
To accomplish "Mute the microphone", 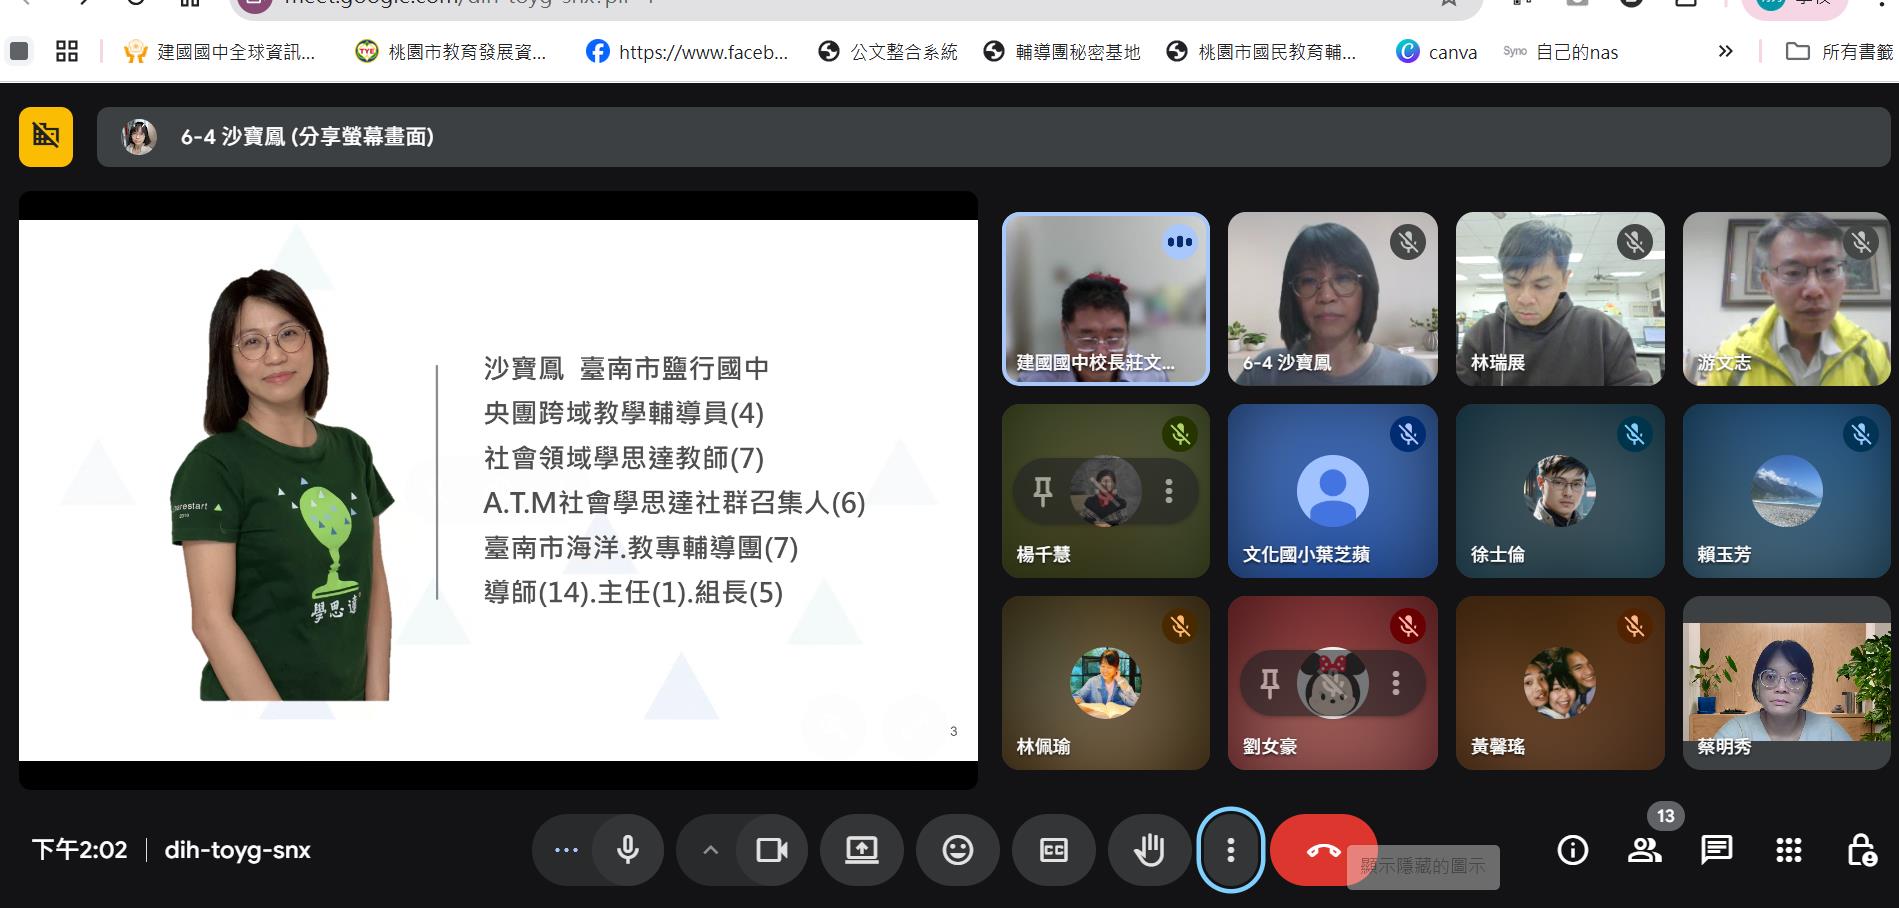I will 628,850.
